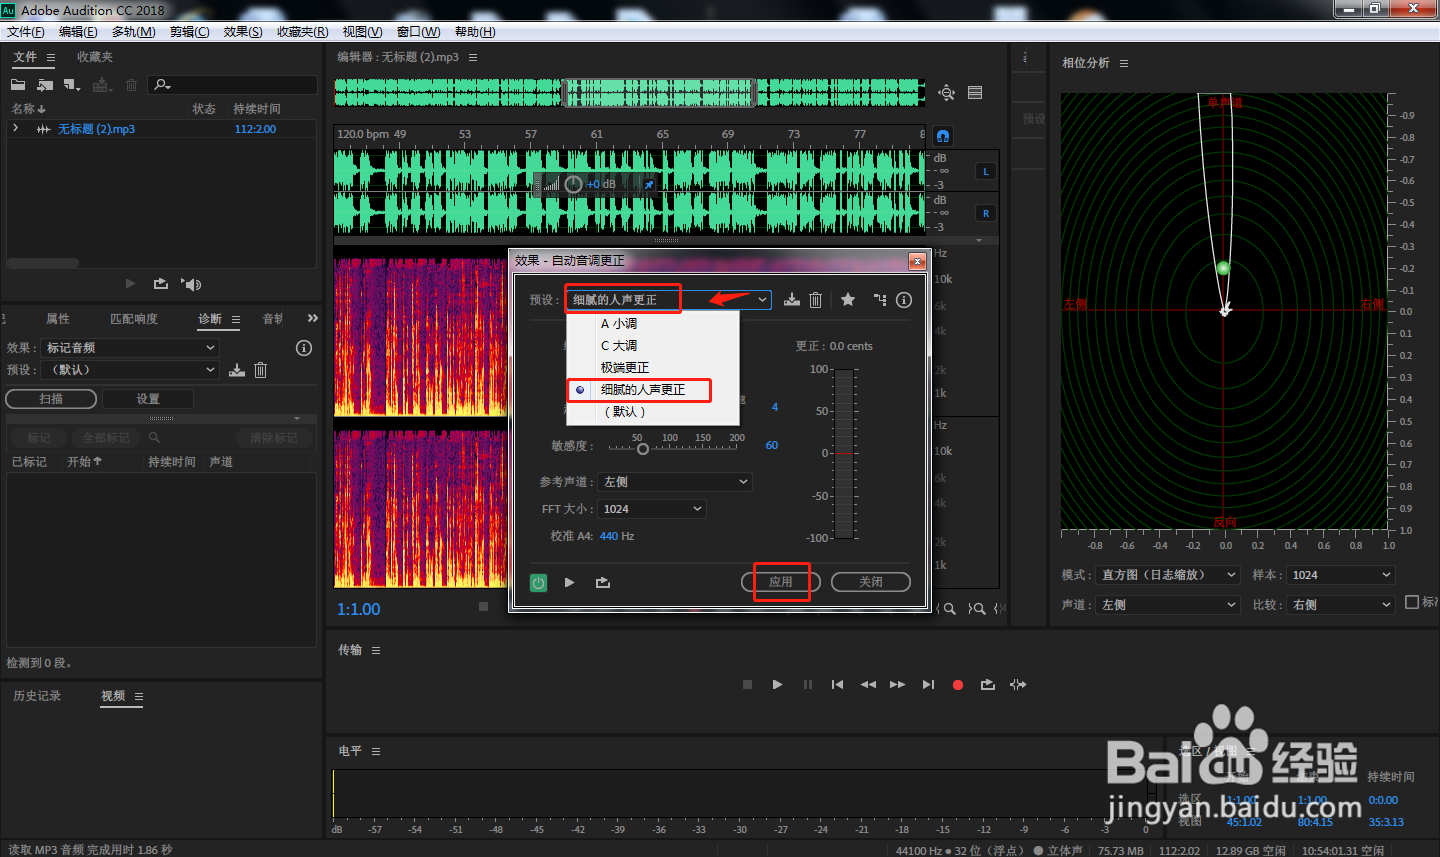Select the （默认） preset option in the list
1440x857 pixels.
[653, 412]
